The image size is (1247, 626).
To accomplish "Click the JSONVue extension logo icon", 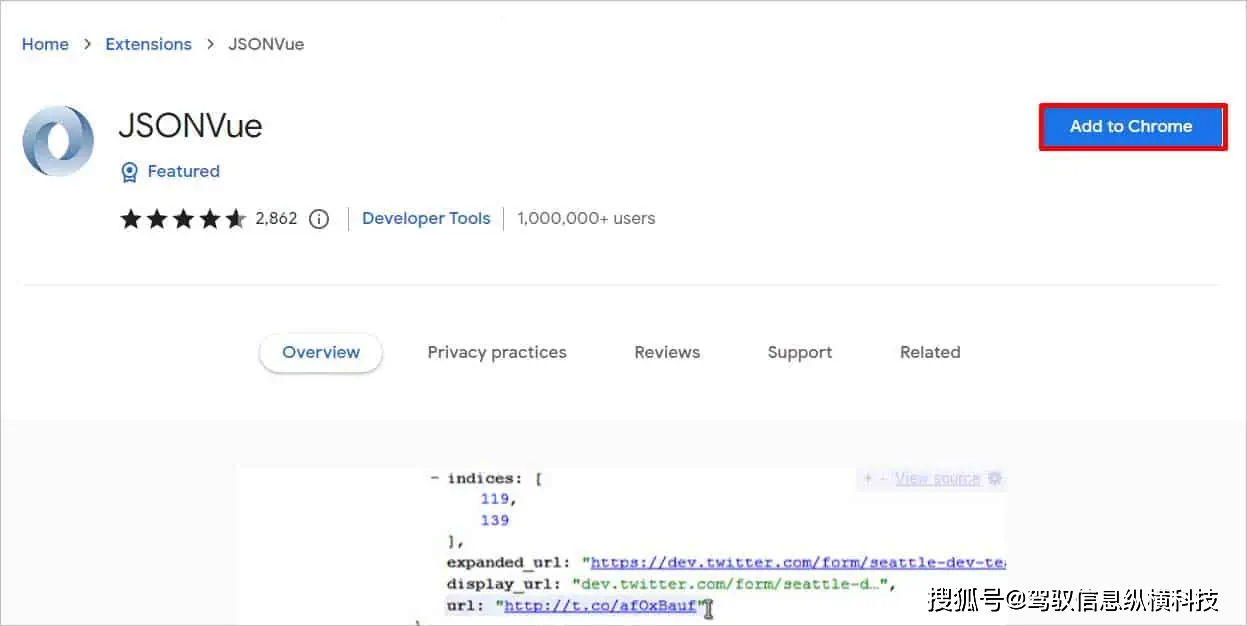I will coord(58,141).
